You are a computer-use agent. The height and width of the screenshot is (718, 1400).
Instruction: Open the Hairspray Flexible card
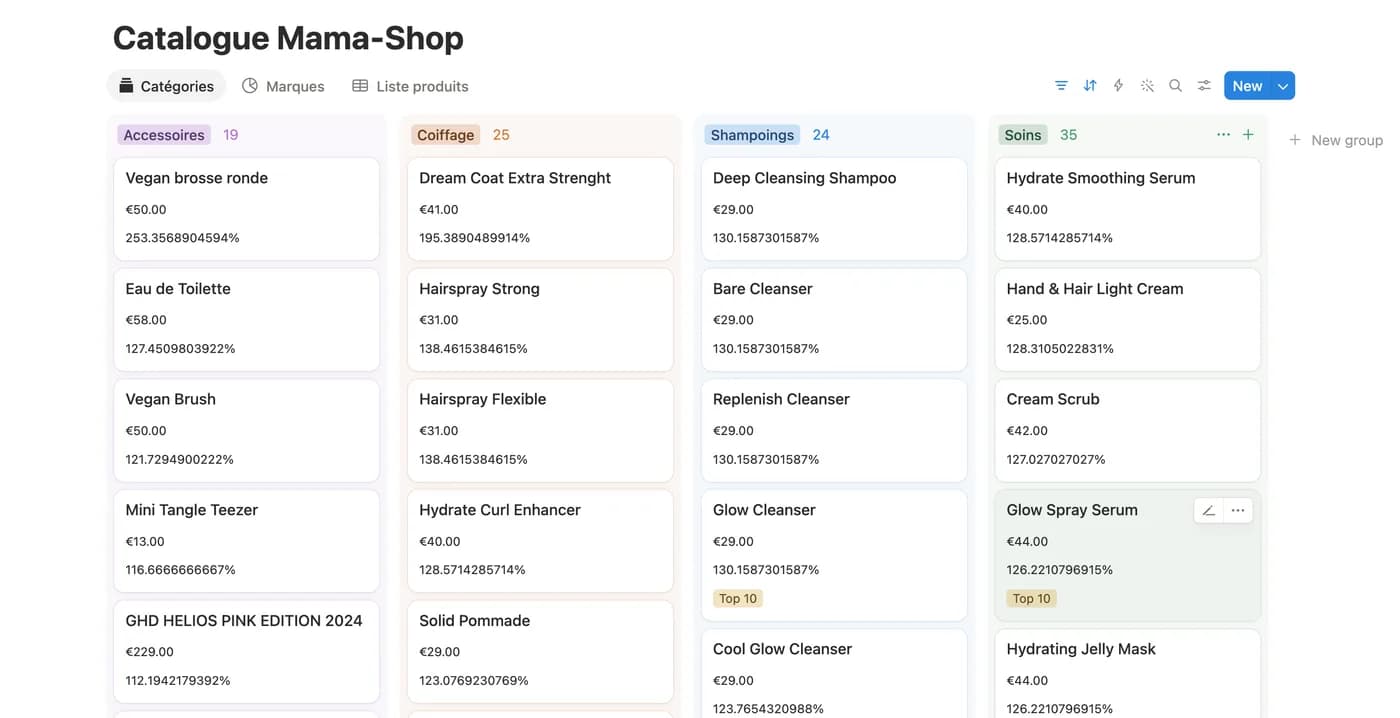click(x=540, y=430)
